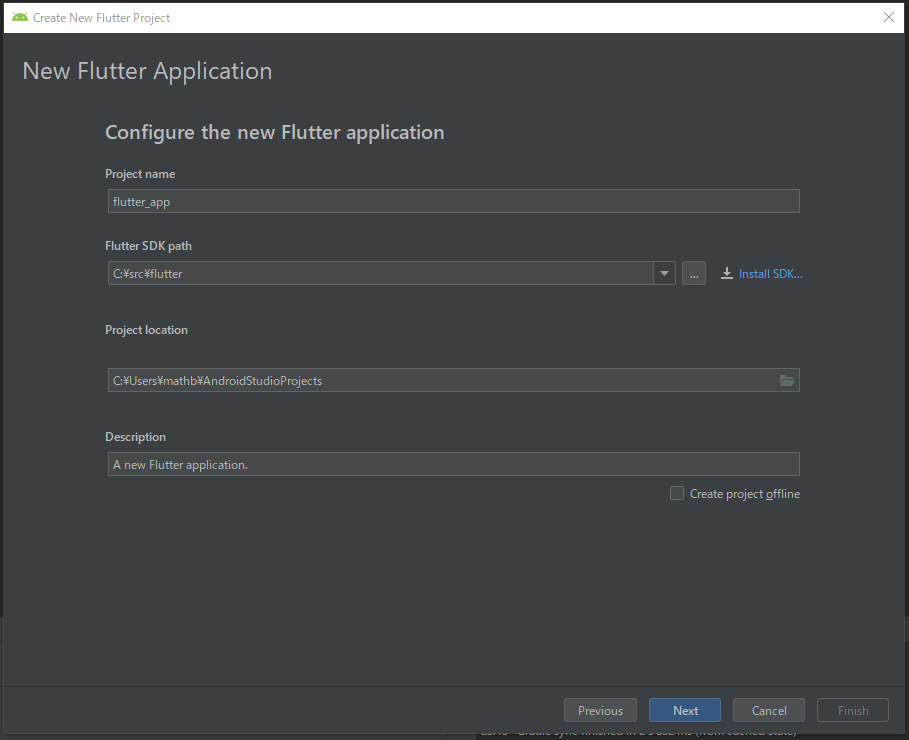The width and height of the screenshot is (909, 740).
Task: Click the Description field
Action: tap(453, 465)
